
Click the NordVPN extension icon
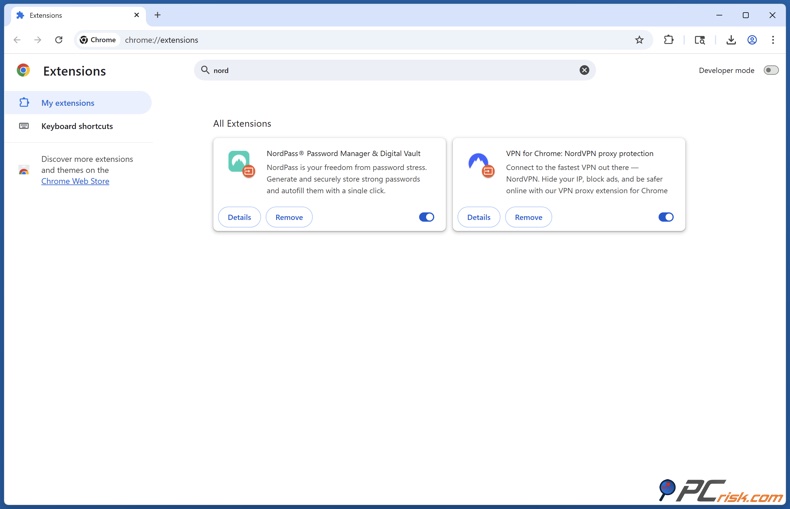479,162
